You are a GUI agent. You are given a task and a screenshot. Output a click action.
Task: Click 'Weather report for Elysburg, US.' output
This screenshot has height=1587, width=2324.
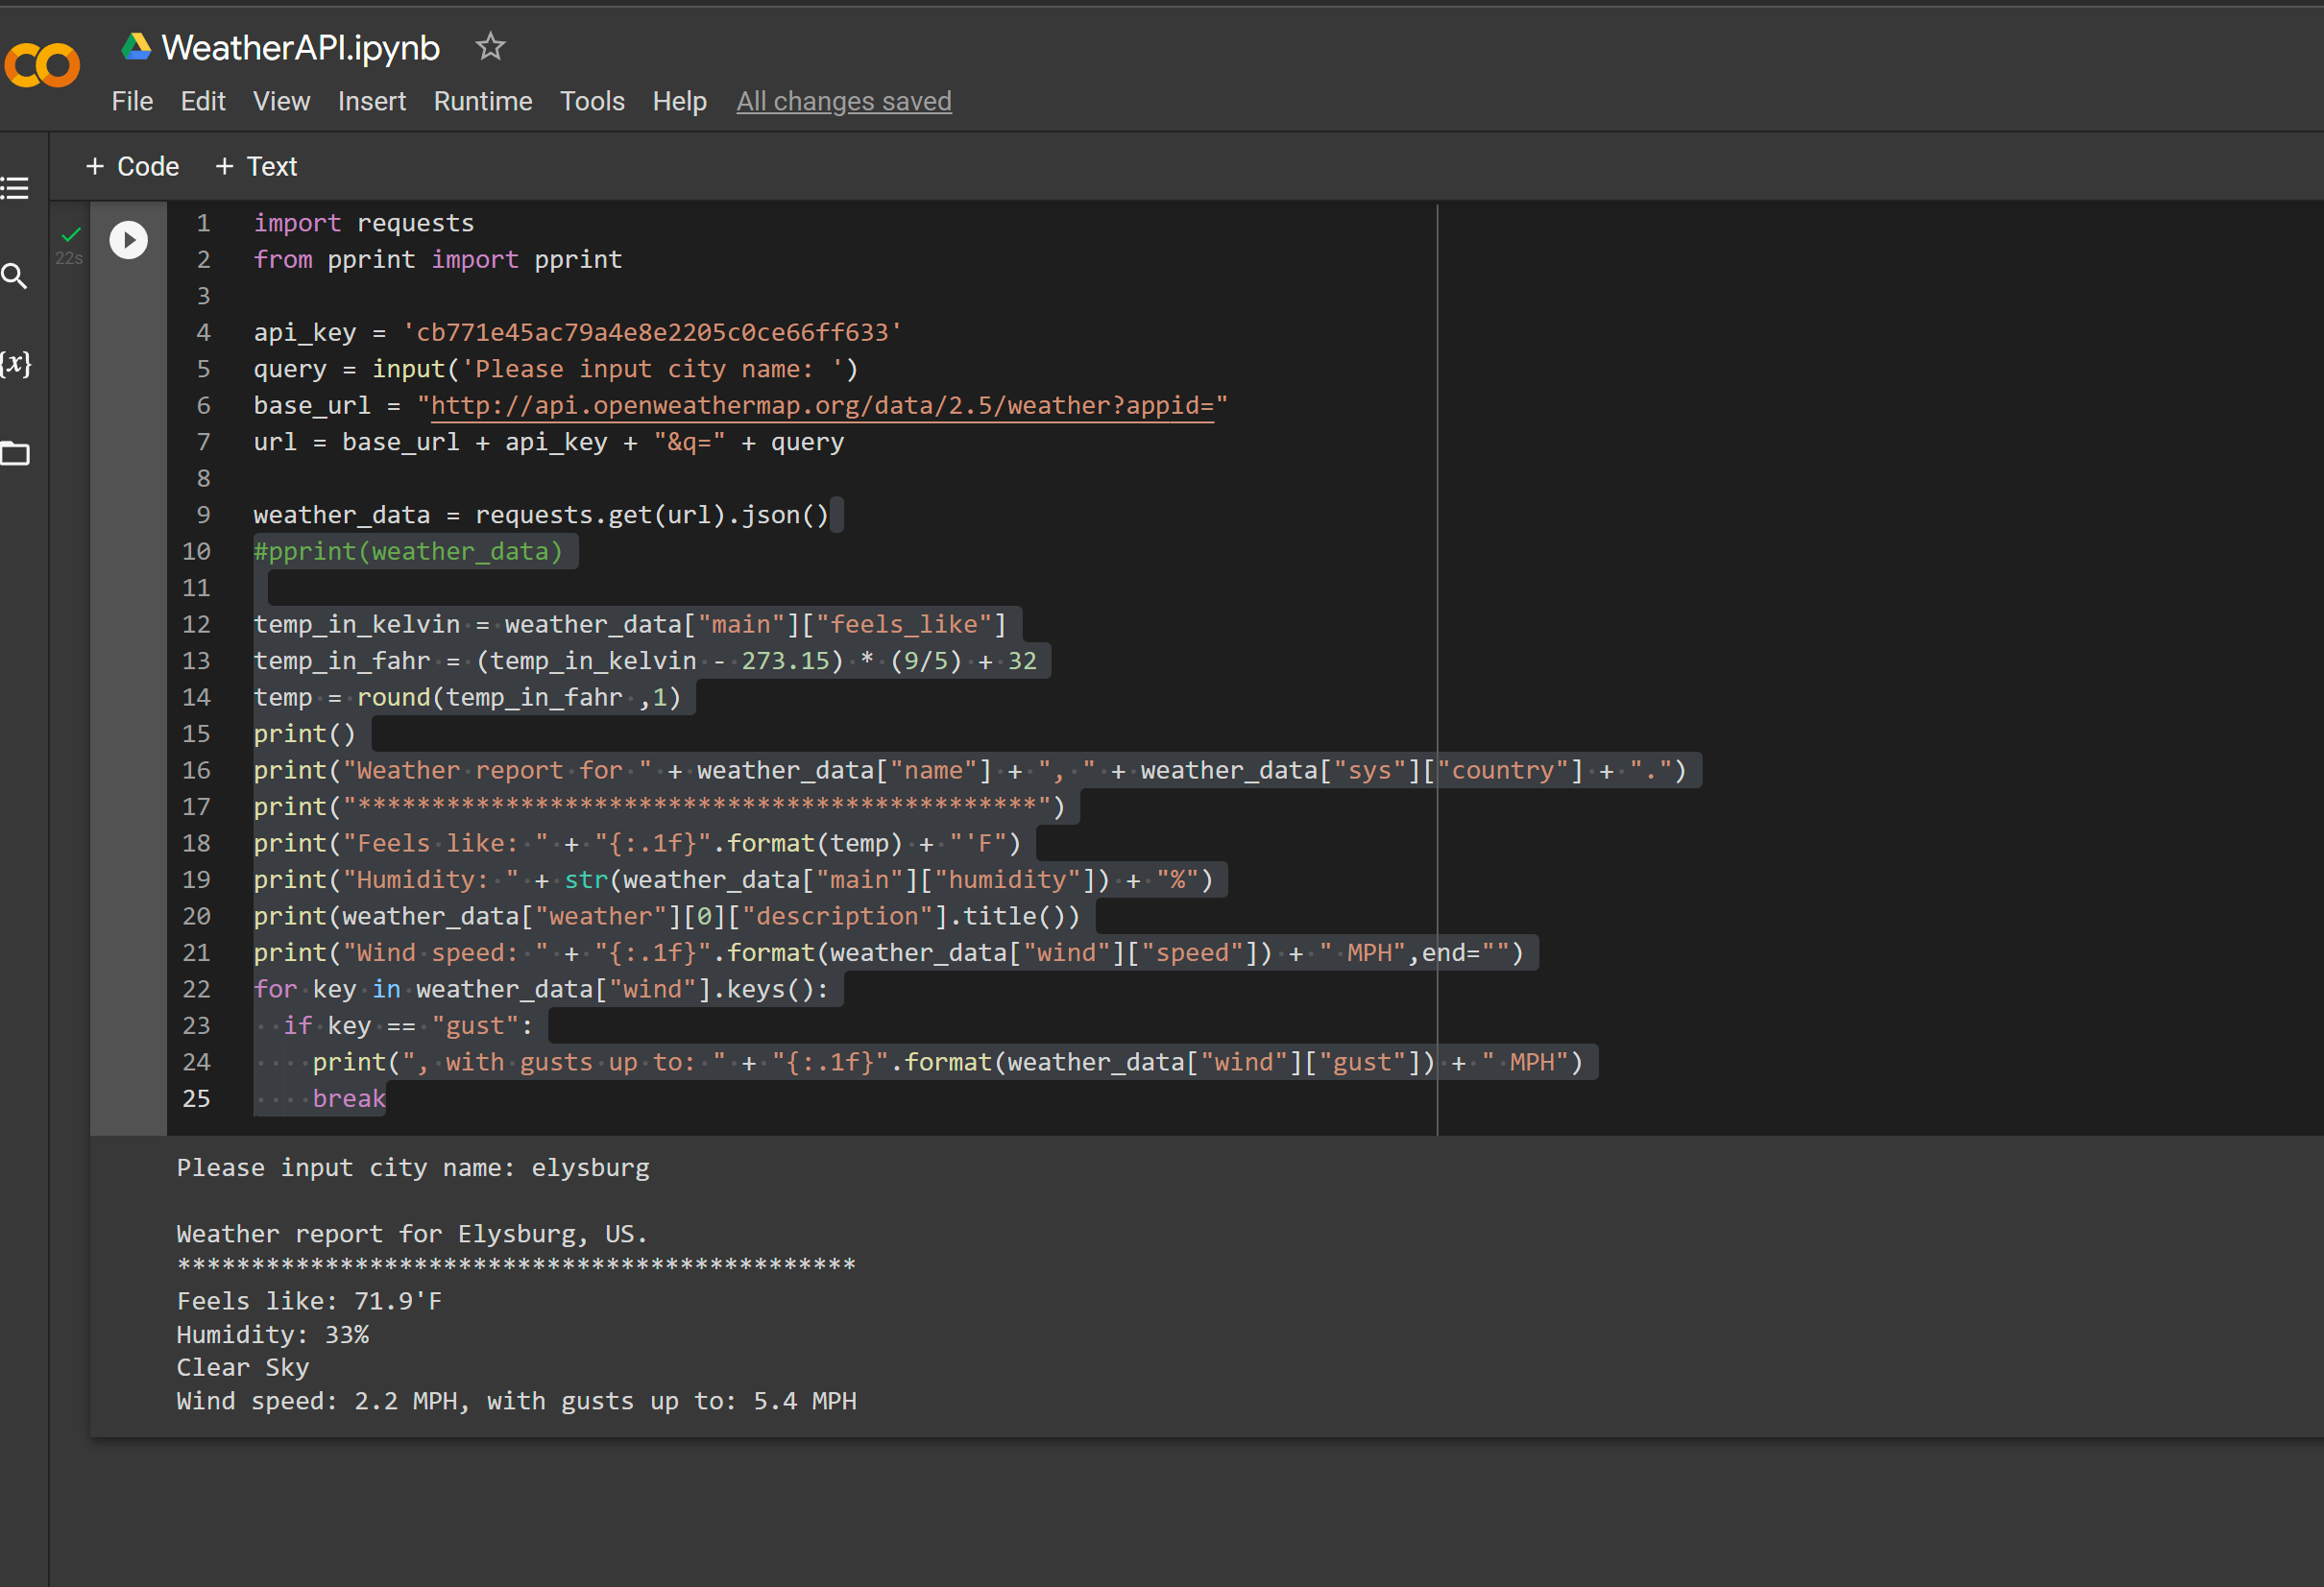tap(412, 1234)
